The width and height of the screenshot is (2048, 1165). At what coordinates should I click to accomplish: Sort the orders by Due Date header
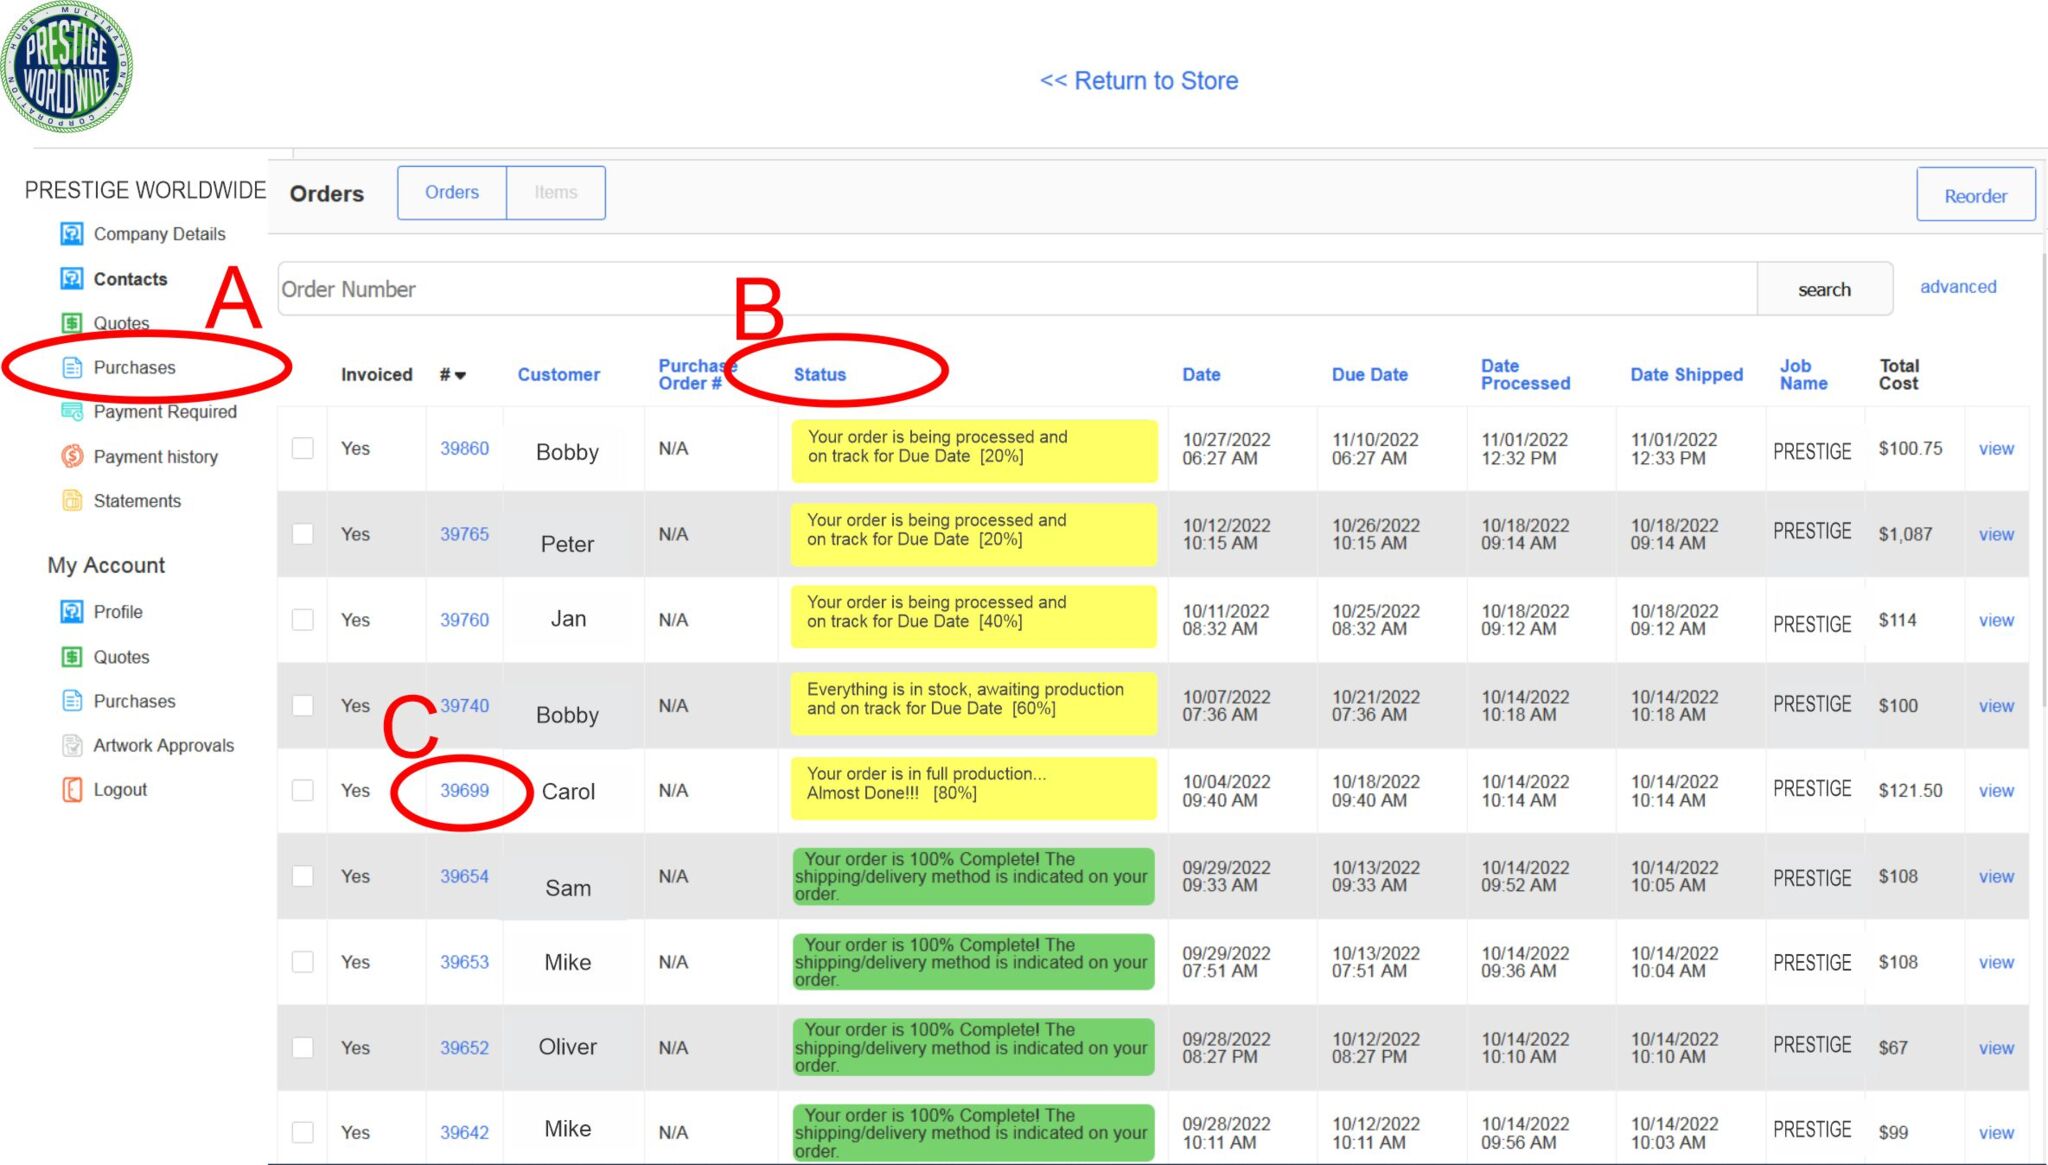tap(1369, 375)
